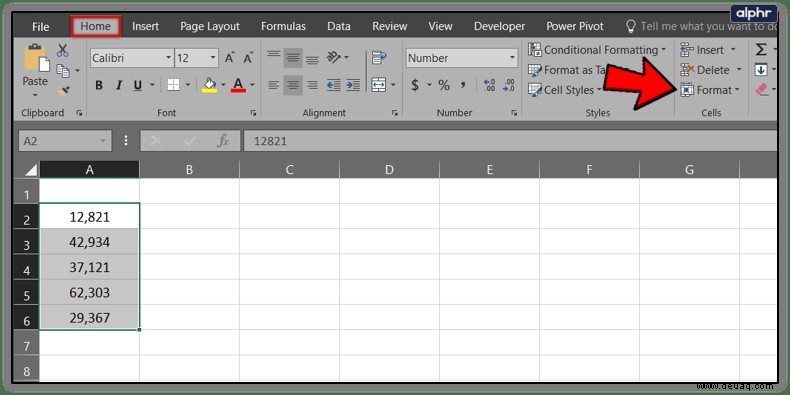Open the Font dialog launcher

coord(253,113)
